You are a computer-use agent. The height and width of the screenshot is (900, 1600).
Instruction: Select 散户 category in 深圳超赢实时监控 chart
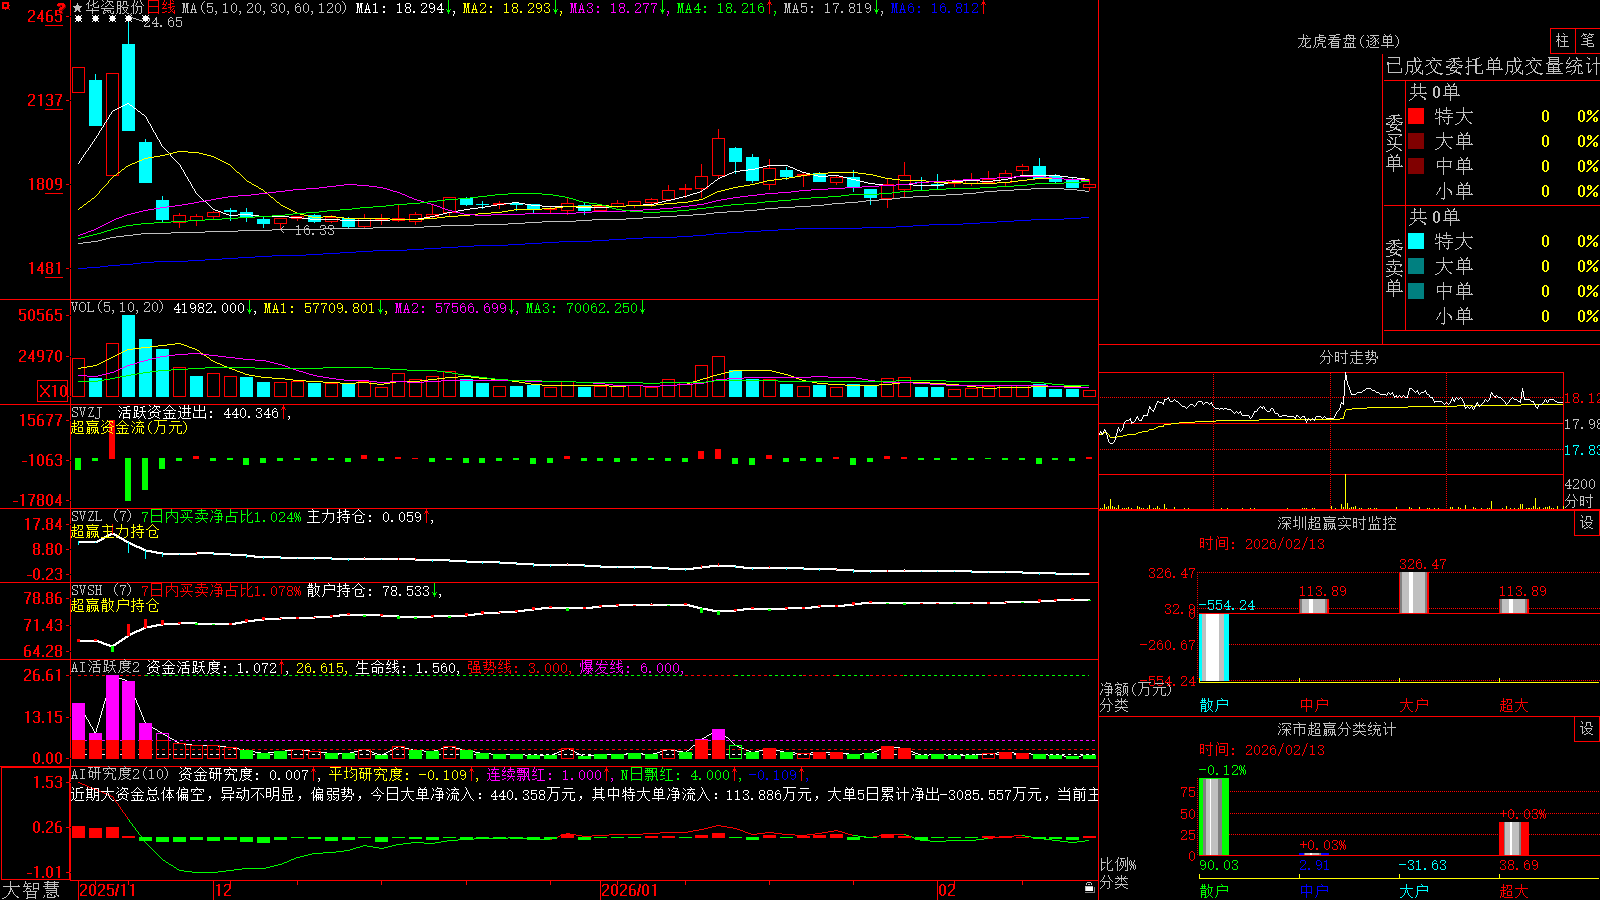(1214, 705)
